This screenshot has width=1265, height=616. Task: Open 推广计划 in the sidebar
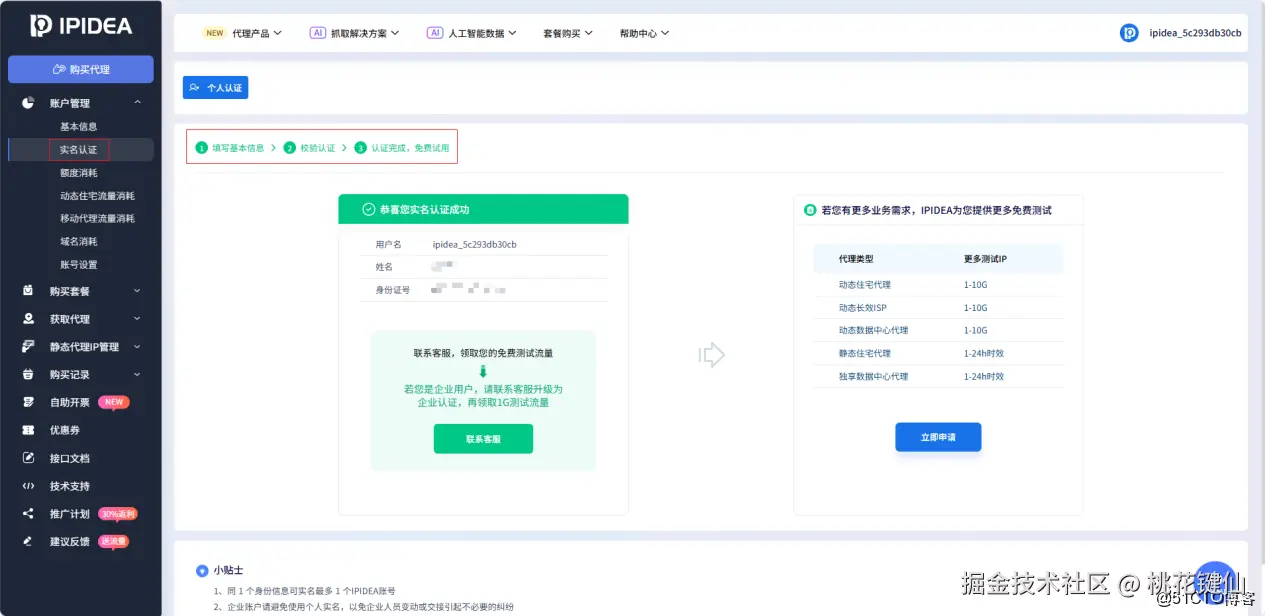pyautogui.click(x=70, y=514)
